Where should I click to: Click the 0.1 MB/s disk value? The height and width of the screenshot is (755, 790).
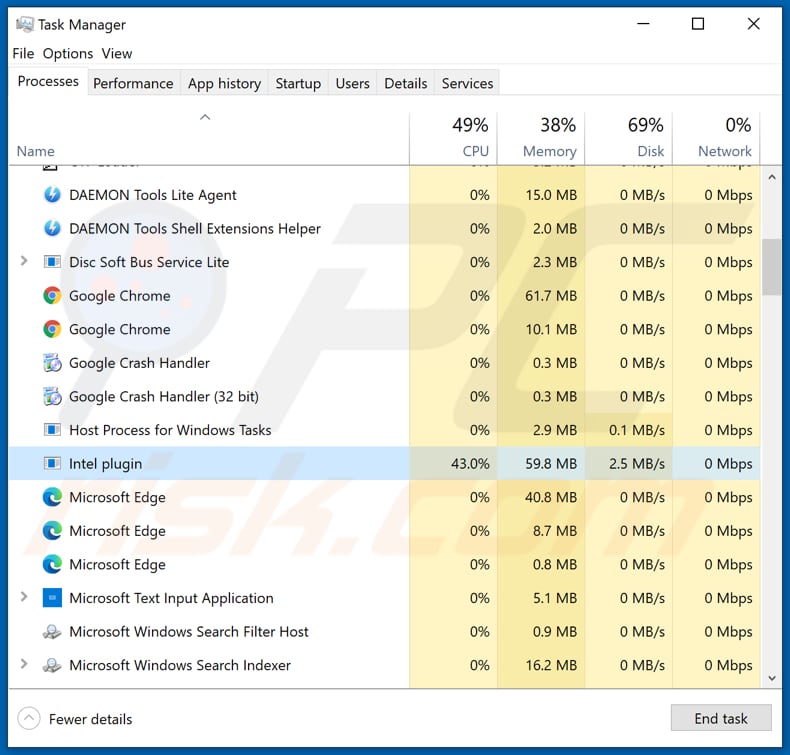pos(637,430)
